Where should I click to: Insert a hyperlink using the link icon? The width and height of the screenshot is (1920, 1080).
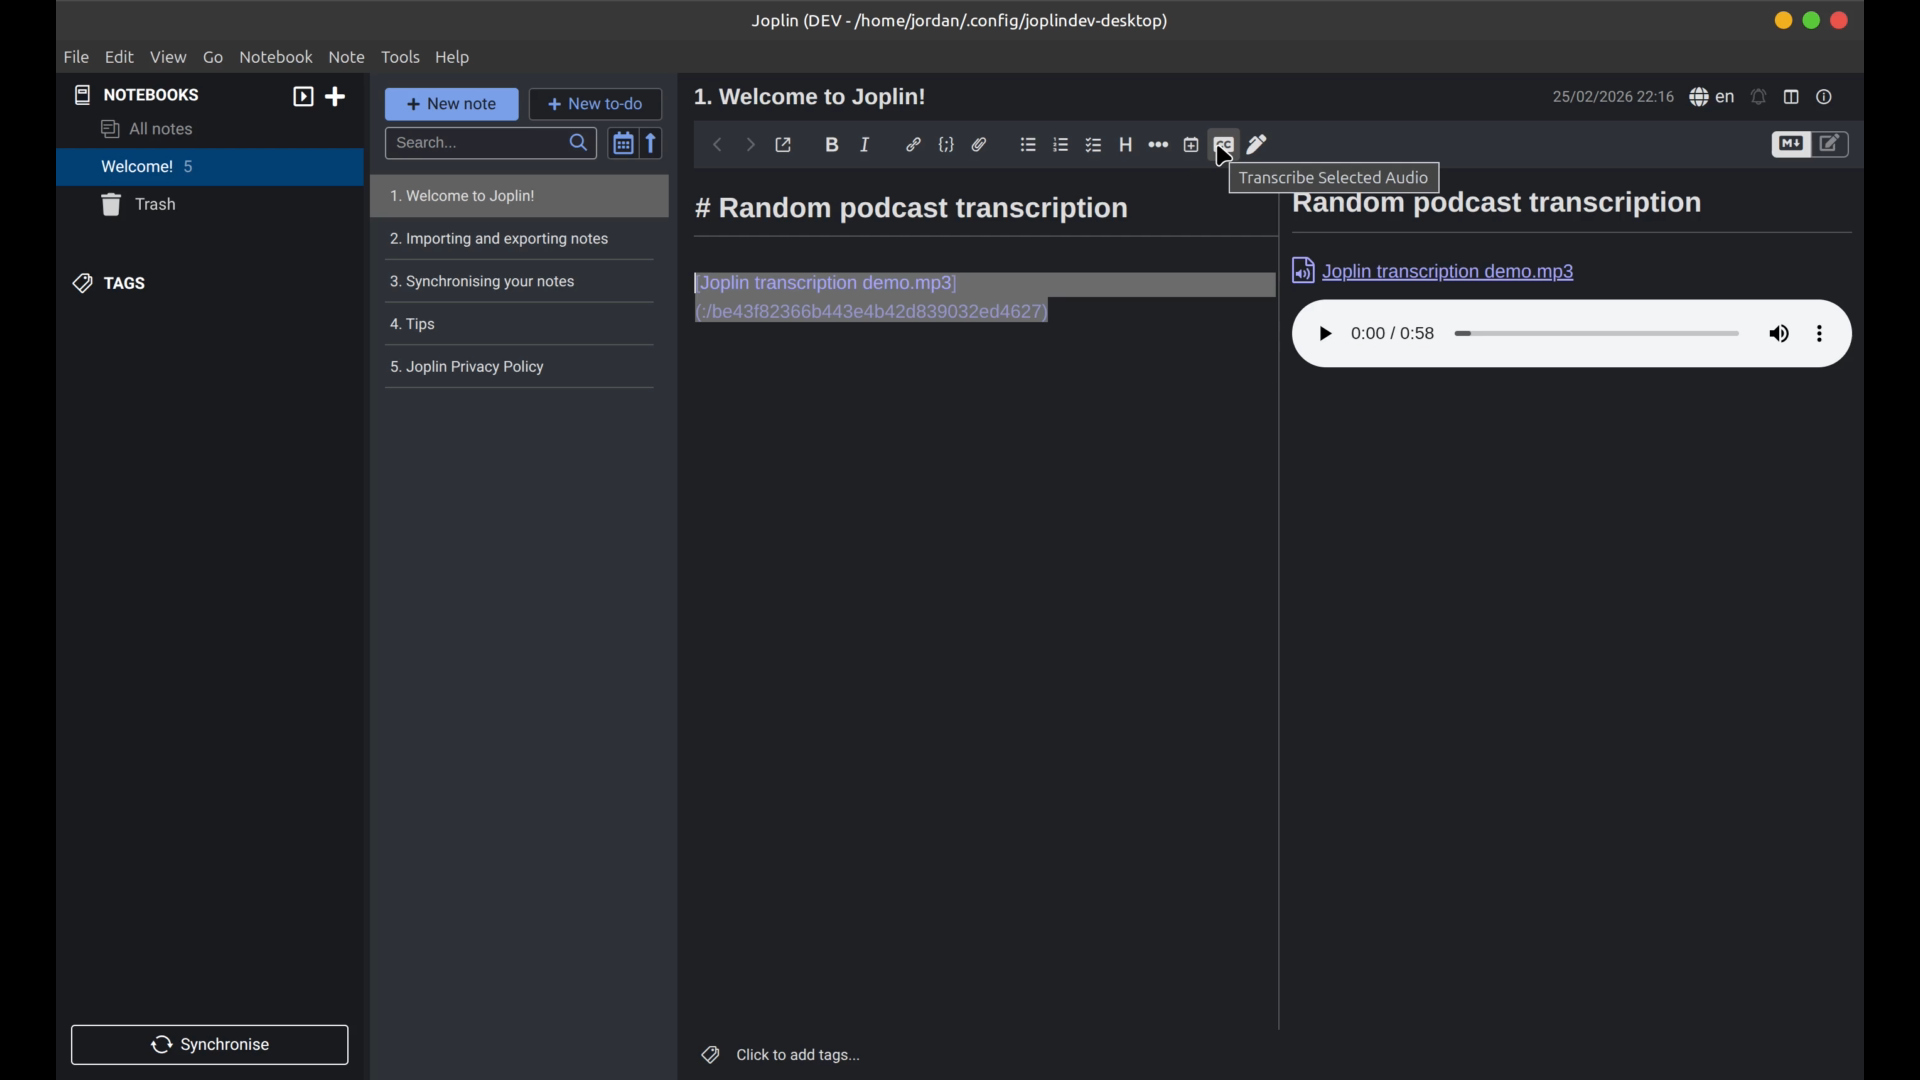coord(914,144)
